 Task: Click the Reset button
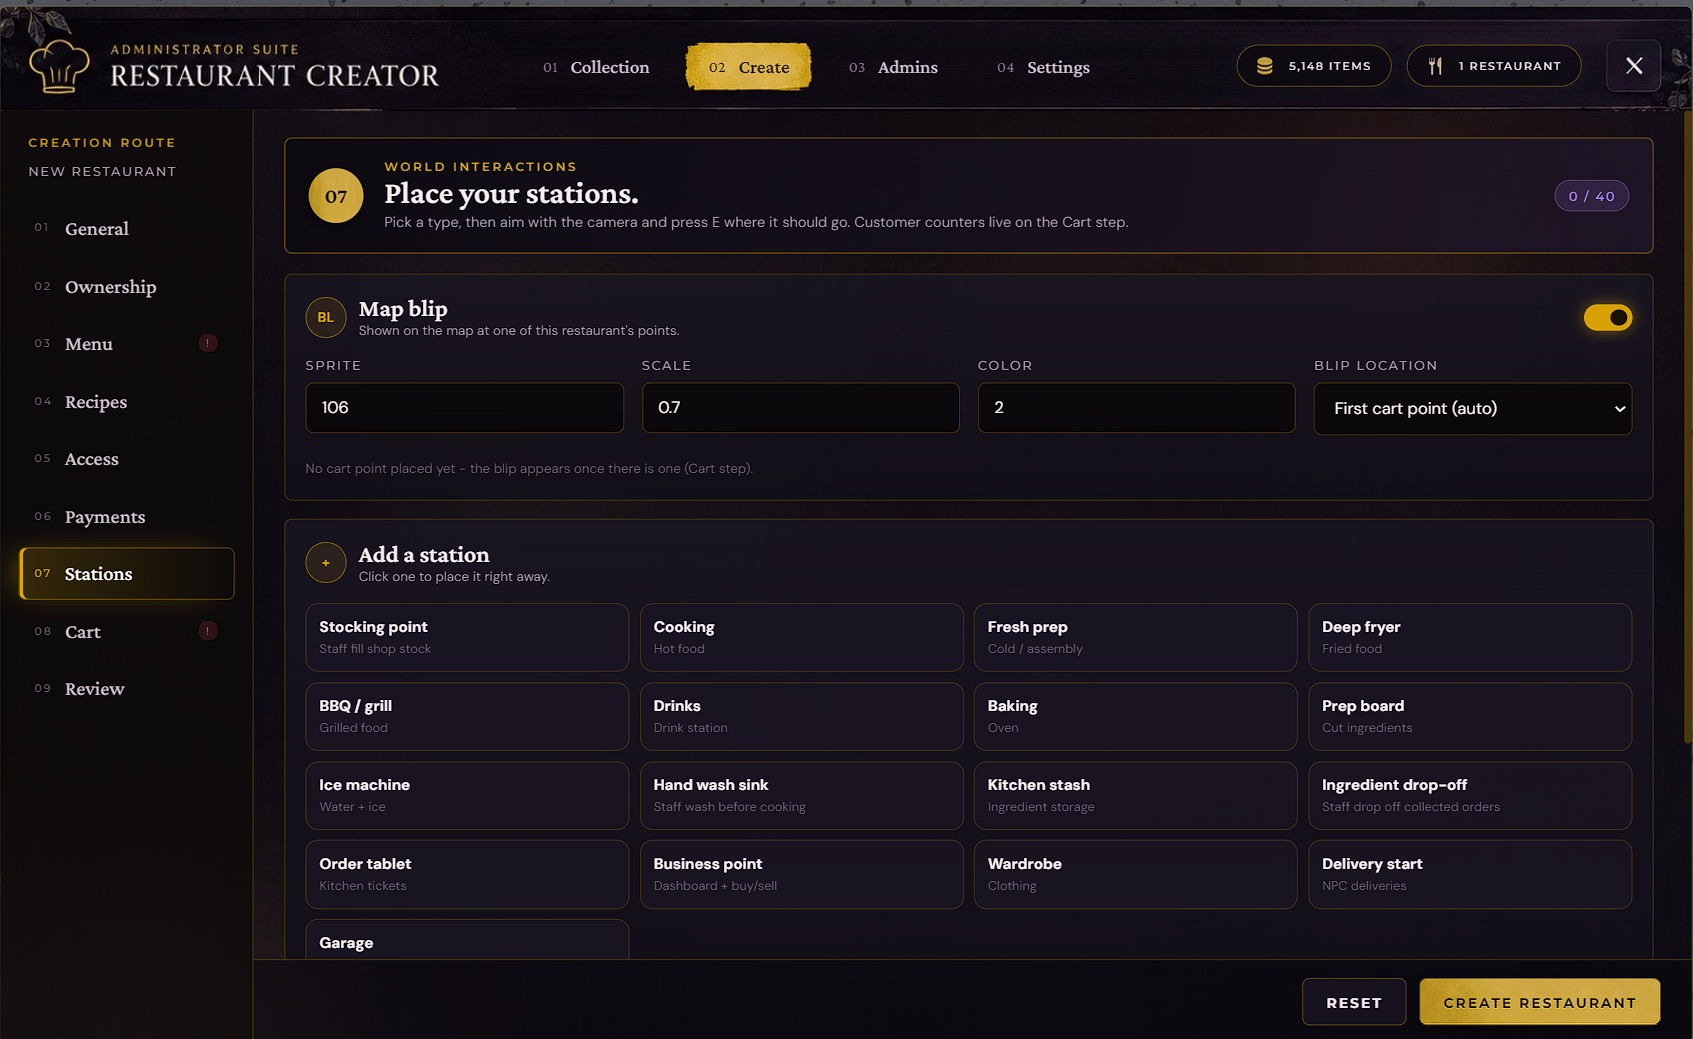(x=1354, y=1002)
